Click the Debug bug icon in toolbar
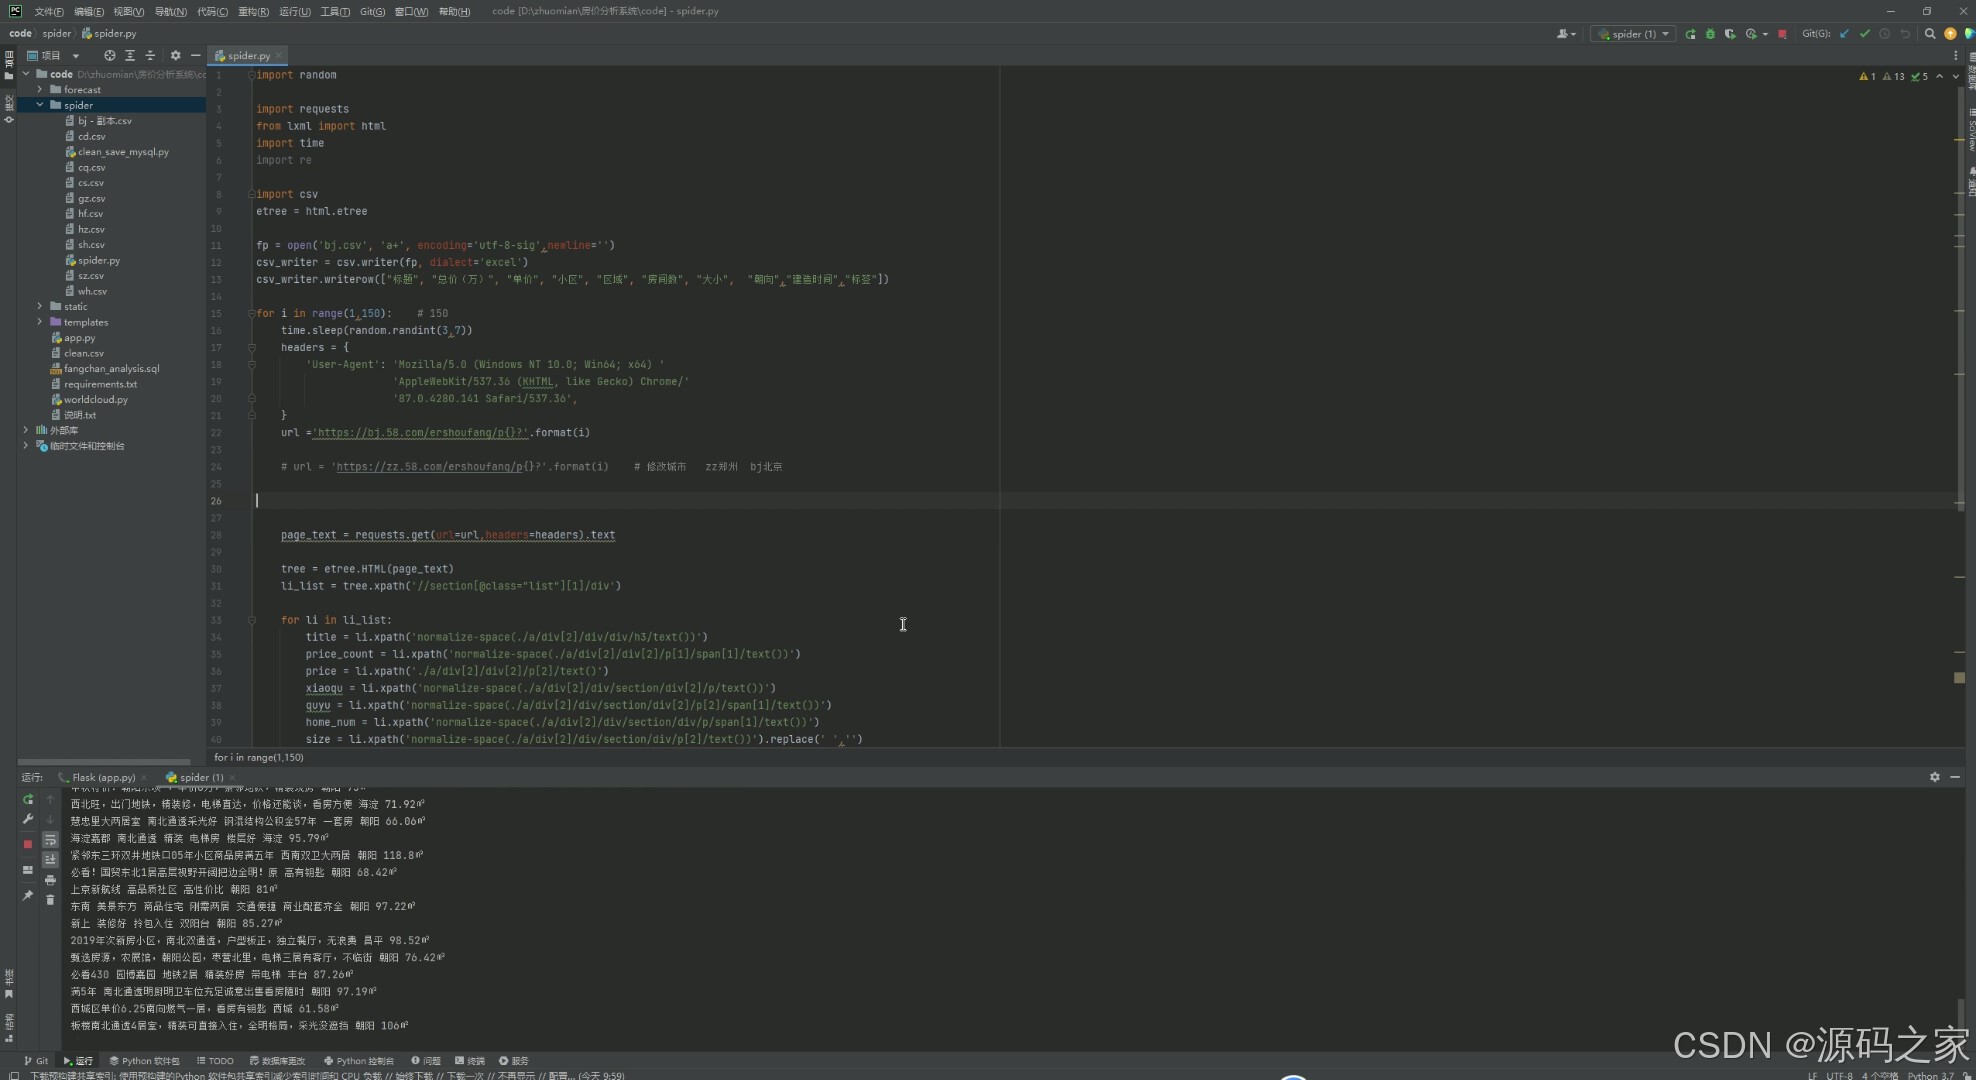1976x1080 pixels. tap(1710, 34)
